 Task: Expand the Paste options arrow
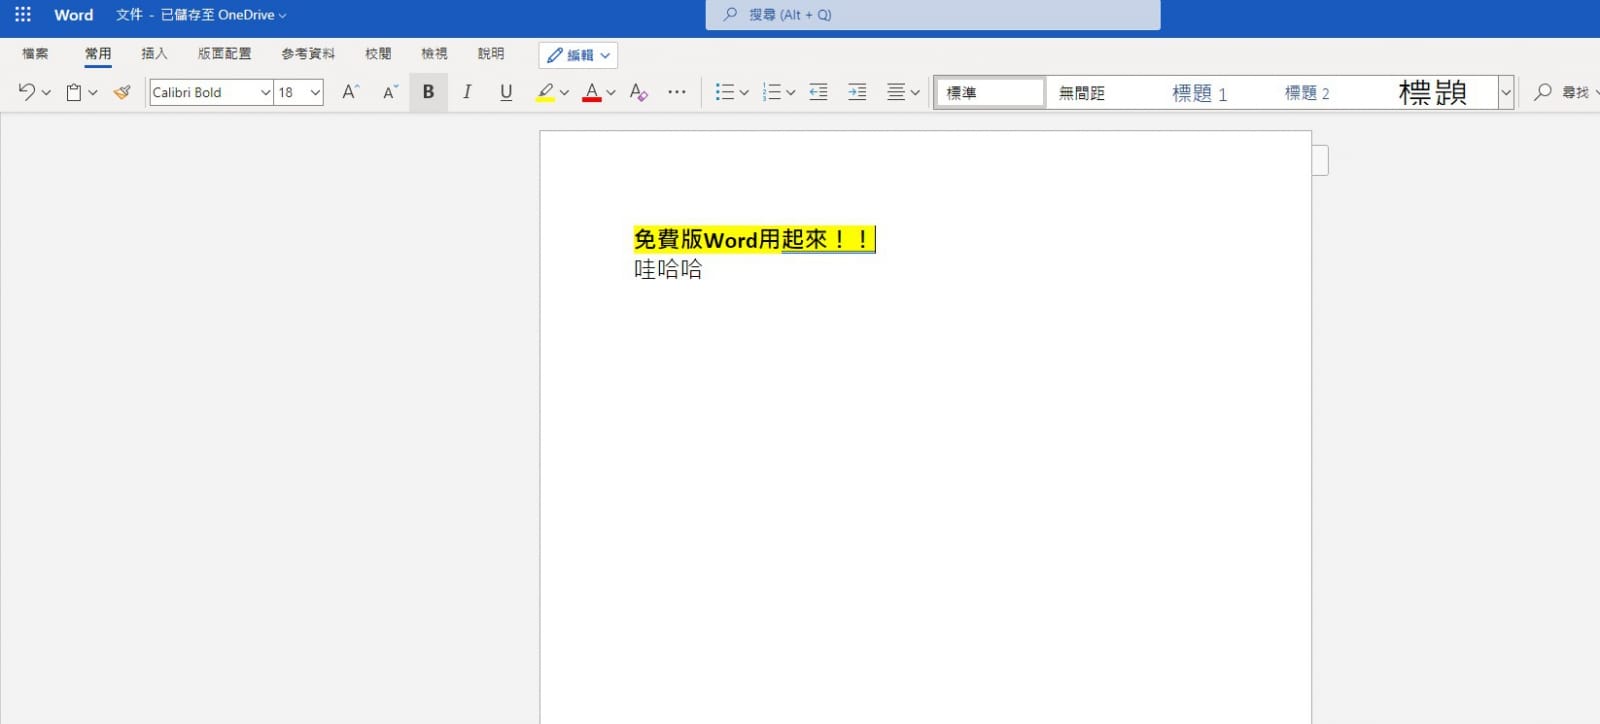[93, 93]
